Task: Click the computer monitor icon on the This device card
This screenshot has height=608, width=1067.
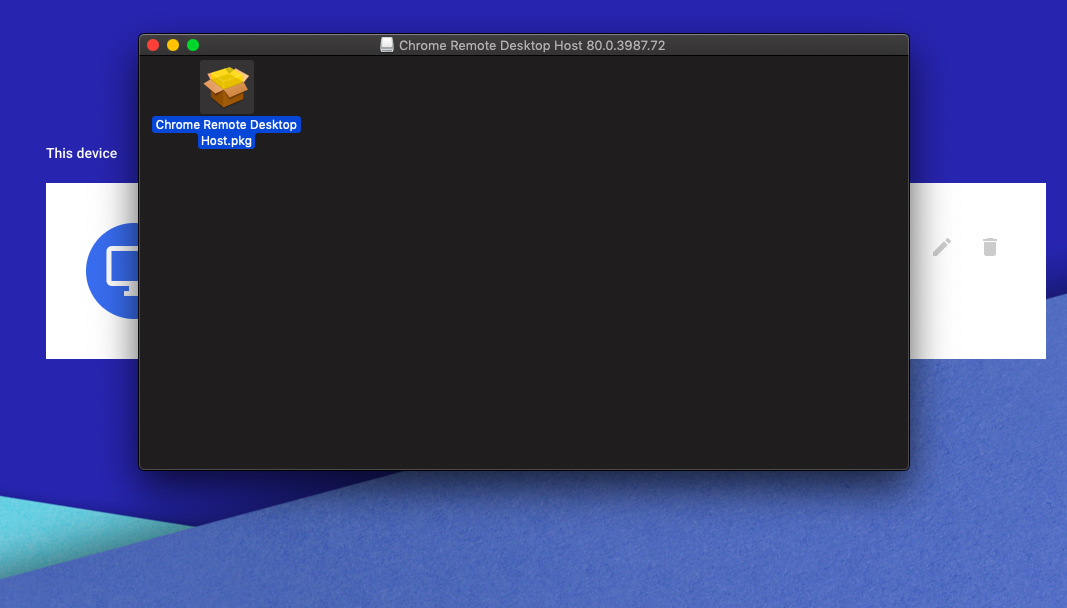Action: (x=113, y=271)
